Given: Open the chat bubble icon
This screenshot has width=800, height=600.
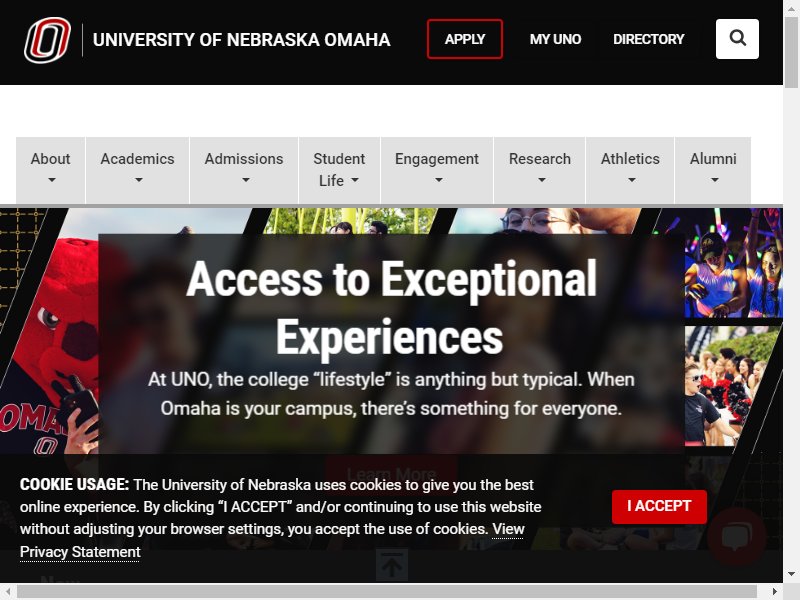Looking at the screenshot, I should pos(736,537).
